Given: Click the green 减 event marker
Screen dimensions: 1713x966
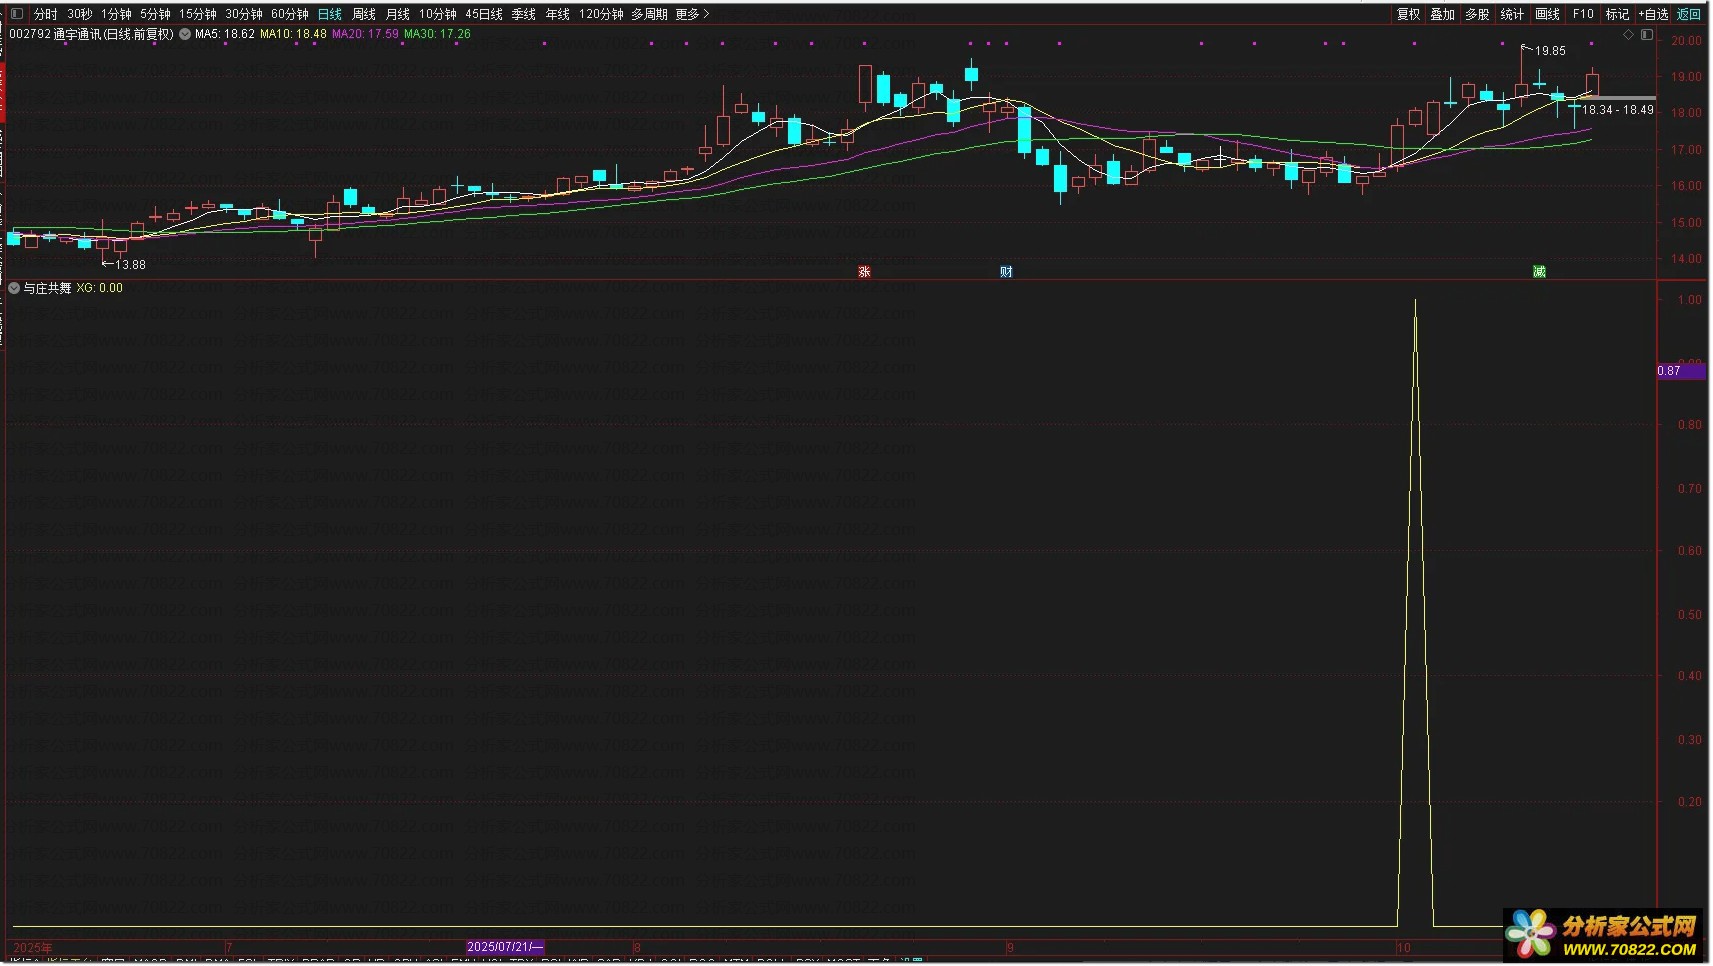Looking at the screenshot, I should pyautogui.click(x=1539, y=272).
